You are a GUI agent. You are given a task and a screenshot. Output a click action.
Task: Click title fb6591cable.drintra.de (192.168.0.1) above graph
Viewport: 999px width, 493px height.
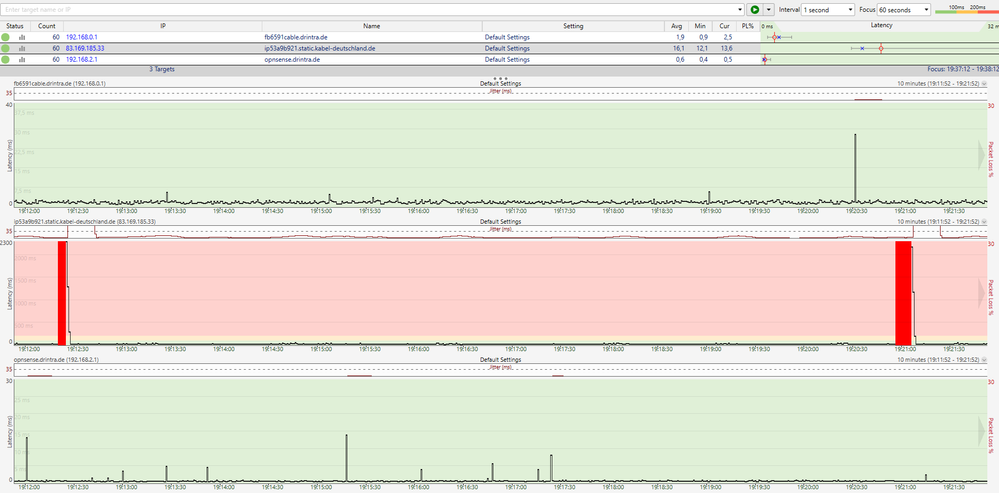(x=59, y=83)
